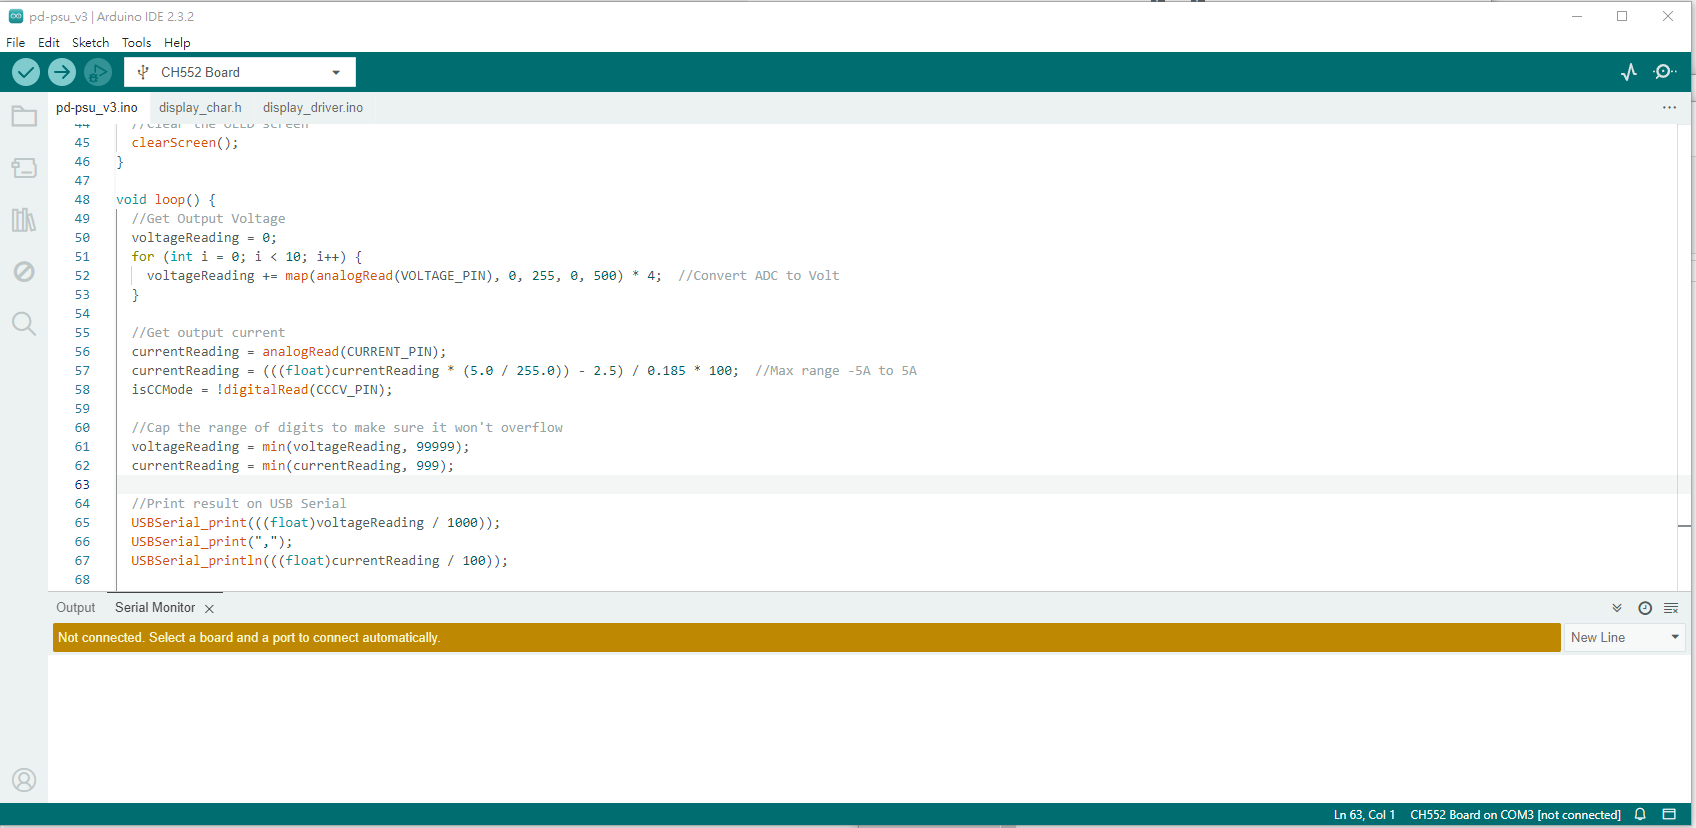The width and height of the screenshot is (1696, 828).
Task: Click the notifications bell in status bar
Action: click(x=1640, y=815)
